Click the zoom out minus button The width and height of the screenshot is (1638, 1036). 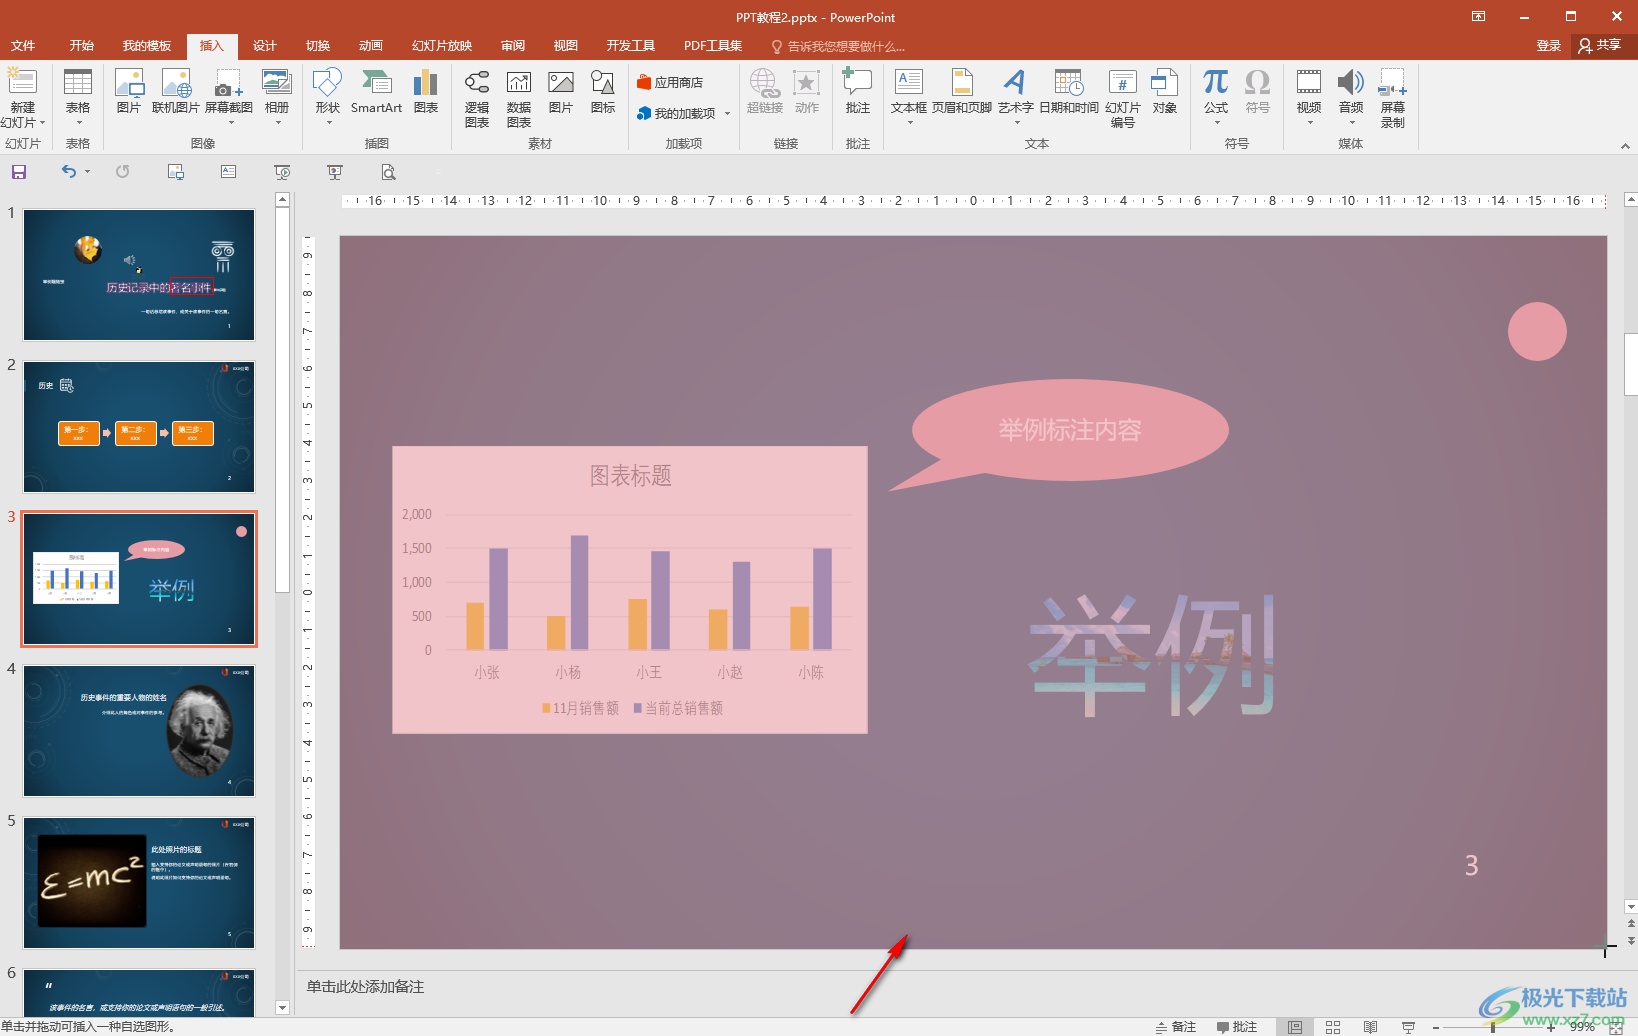(1436, 1027)
